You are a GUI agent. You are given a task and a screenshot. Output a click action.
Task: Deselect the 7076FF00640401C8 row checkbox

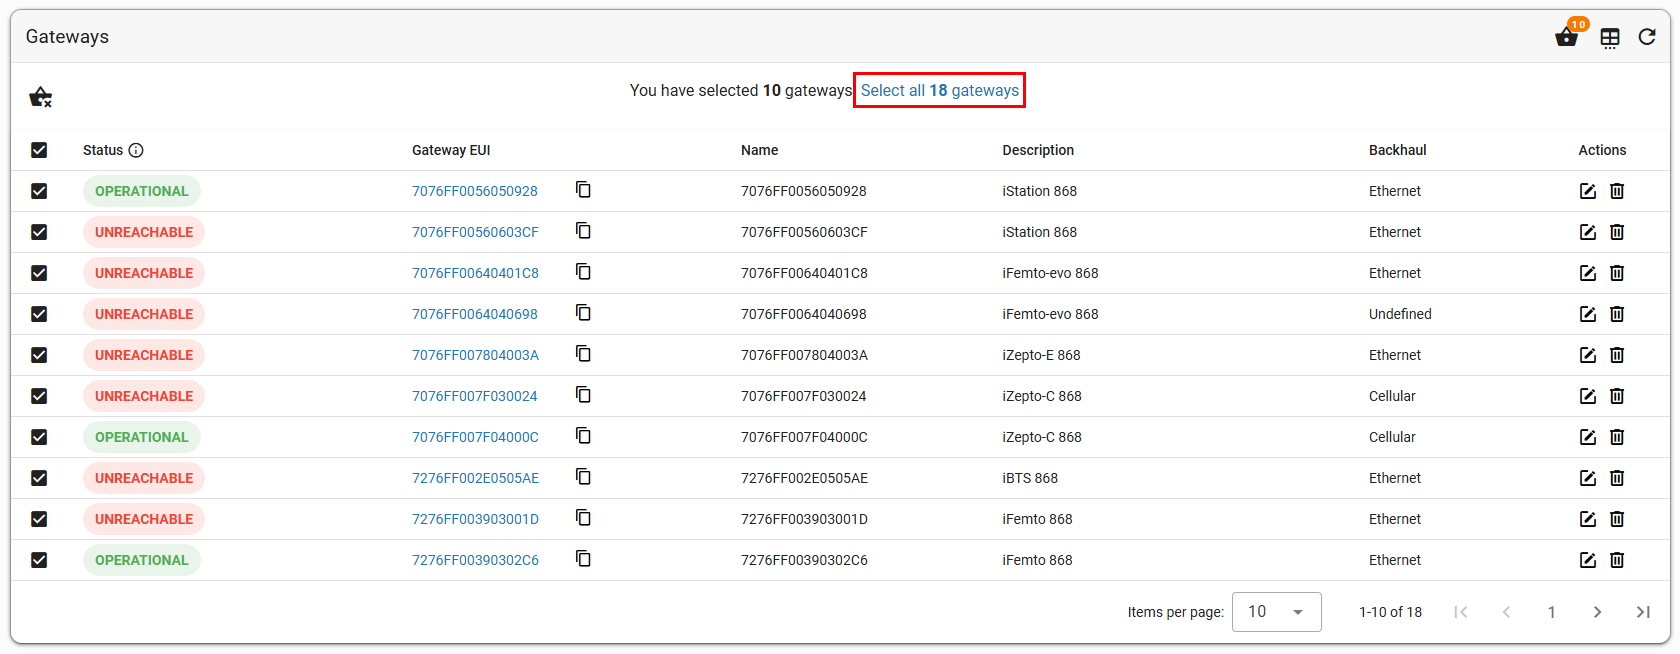[x=39, y=273]
